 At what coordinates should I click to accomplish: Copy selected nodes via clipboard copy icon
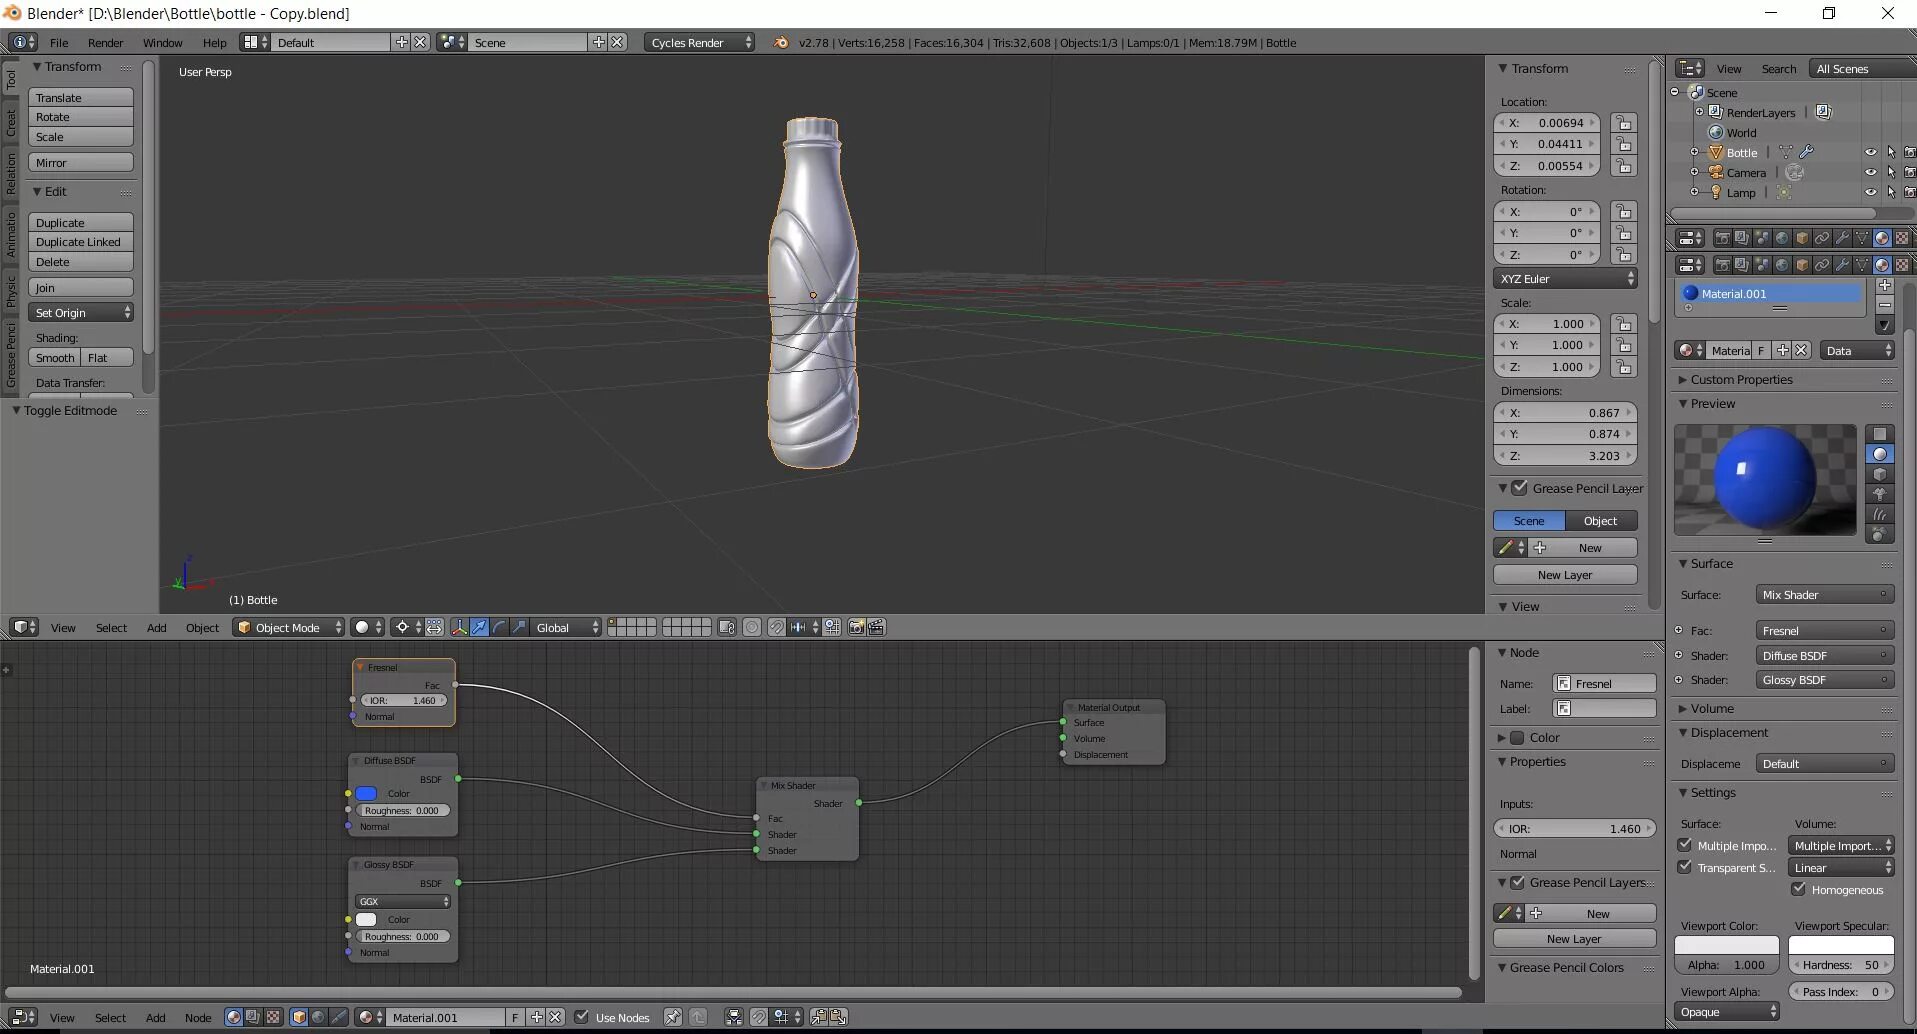tap(818, 1017)
